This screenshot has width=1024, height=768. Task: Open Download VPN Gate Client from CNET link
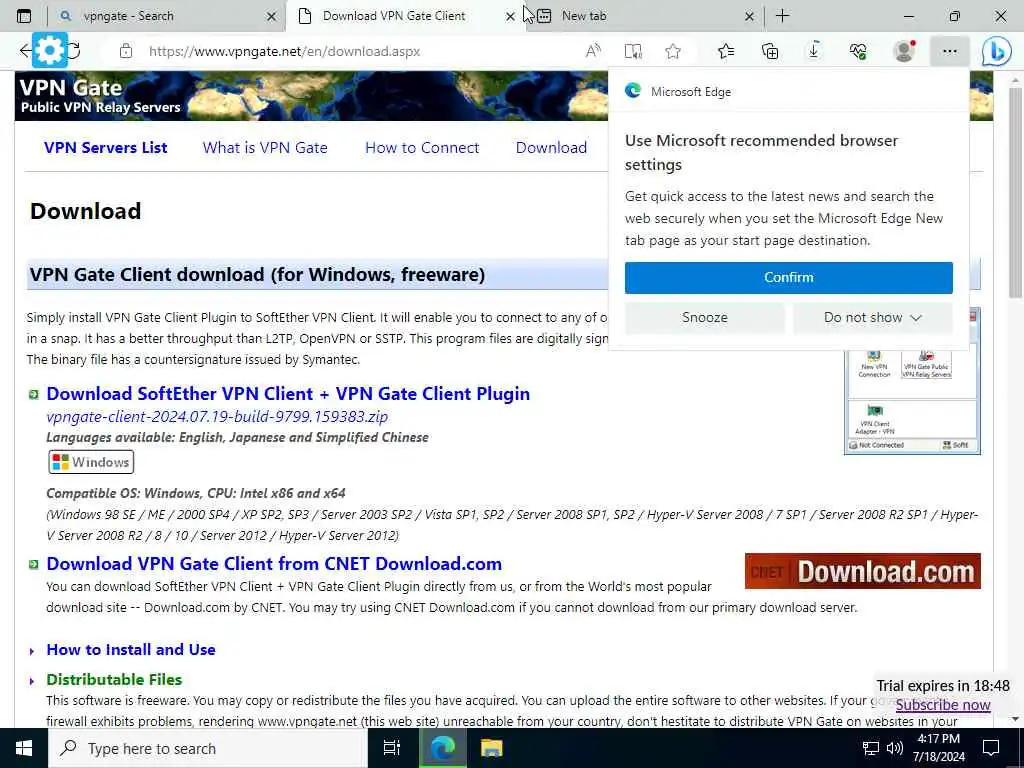pos(274,564)
